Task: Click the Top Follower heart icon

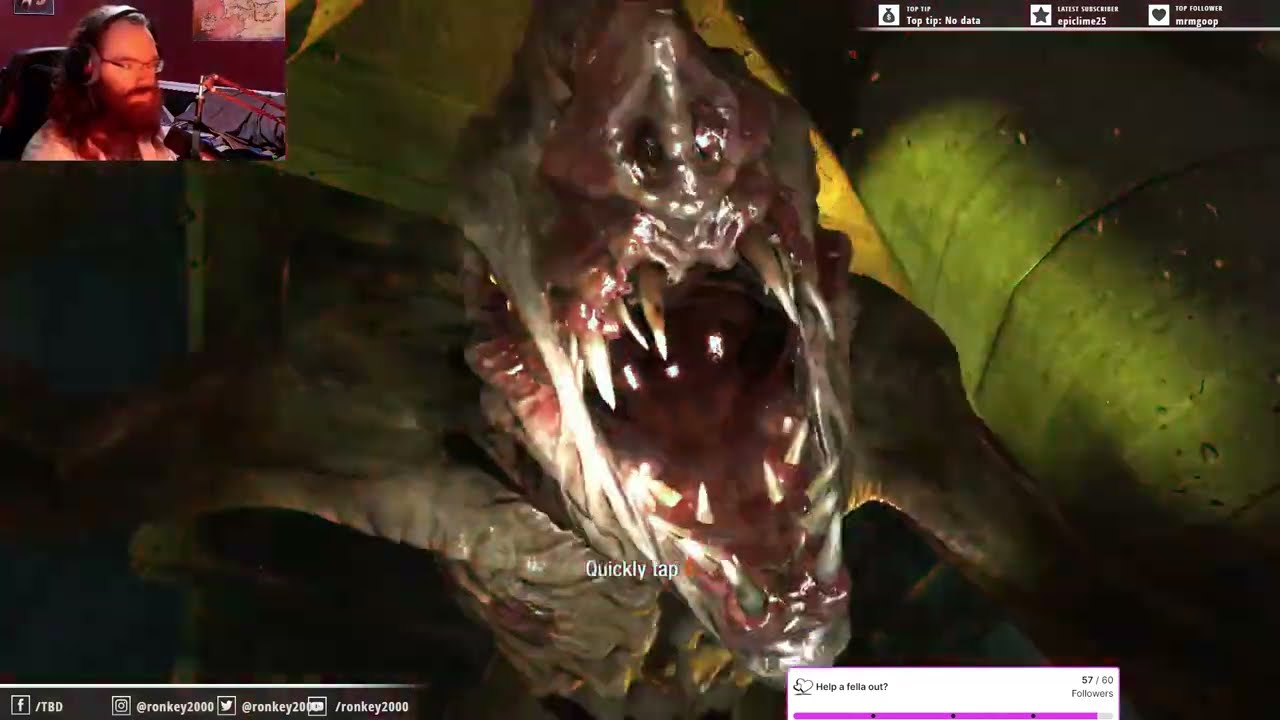Action: 1159,15
